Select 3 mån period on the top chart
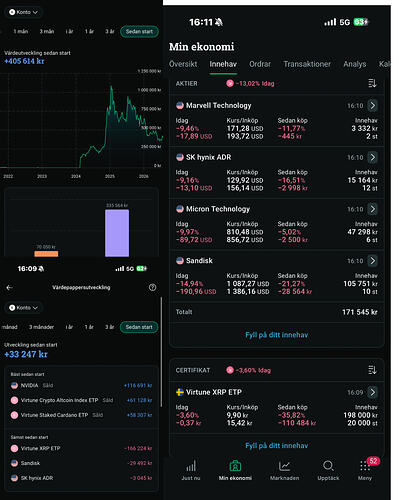 47,31
